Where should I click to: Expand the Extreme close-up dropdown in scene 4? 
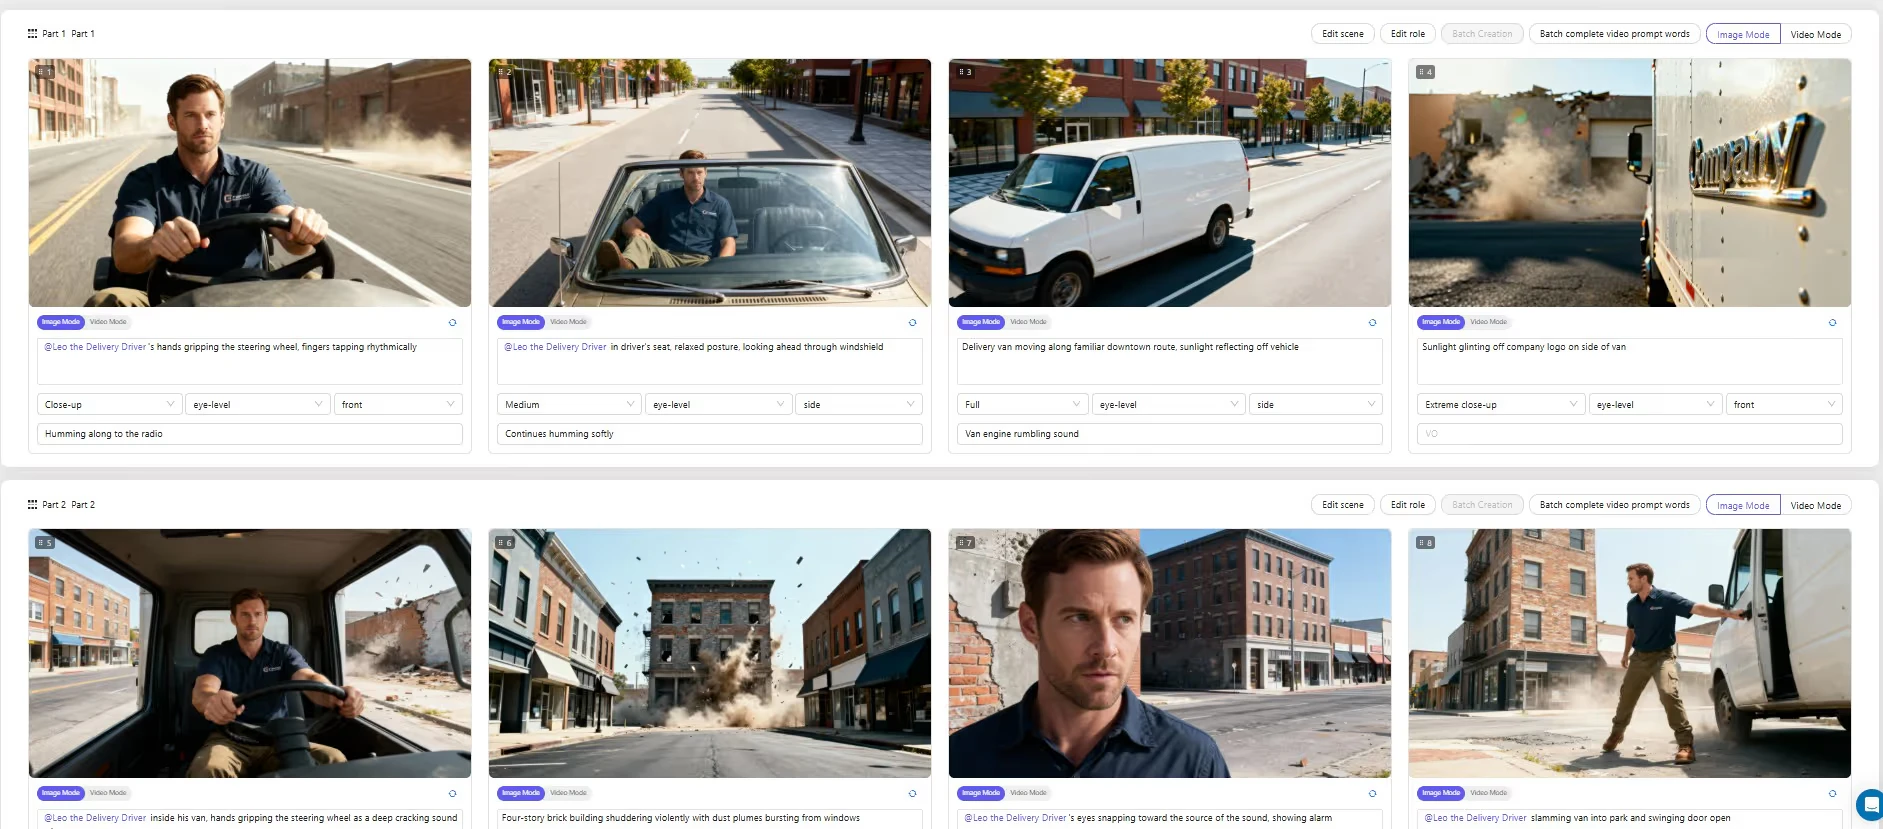(1499, 405)
